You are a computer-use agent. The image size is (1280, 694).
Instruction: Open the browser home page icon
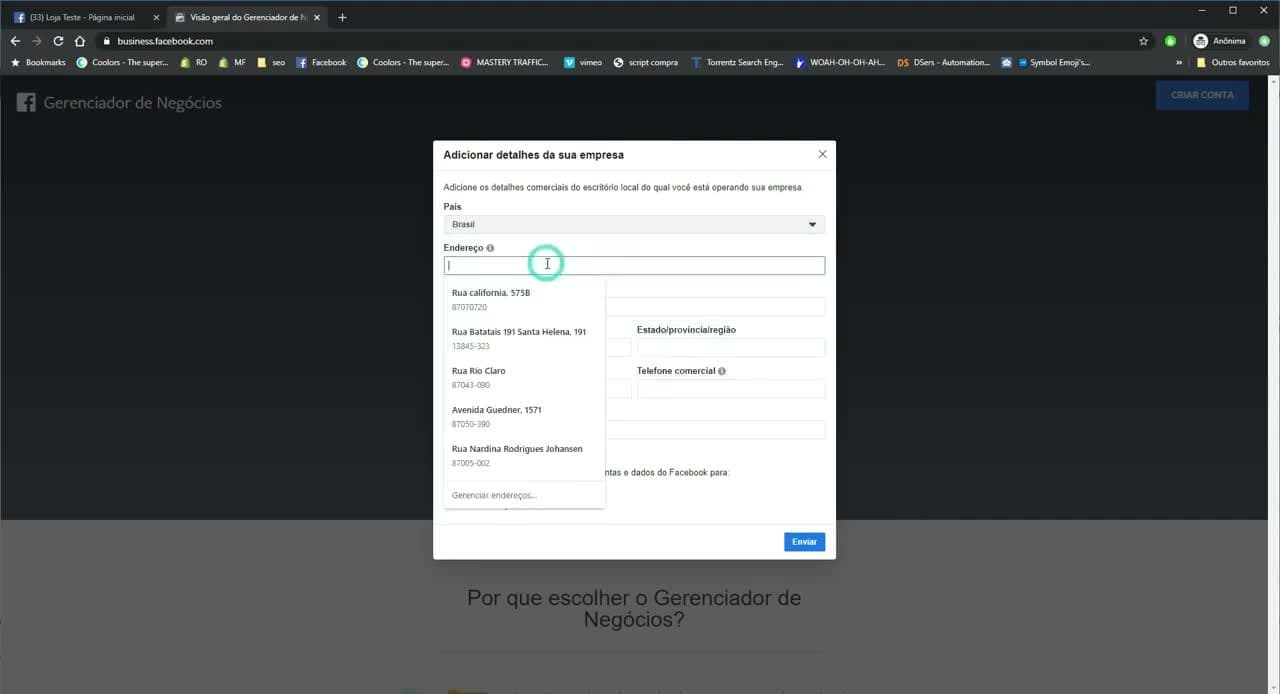[x=80, y=41]
